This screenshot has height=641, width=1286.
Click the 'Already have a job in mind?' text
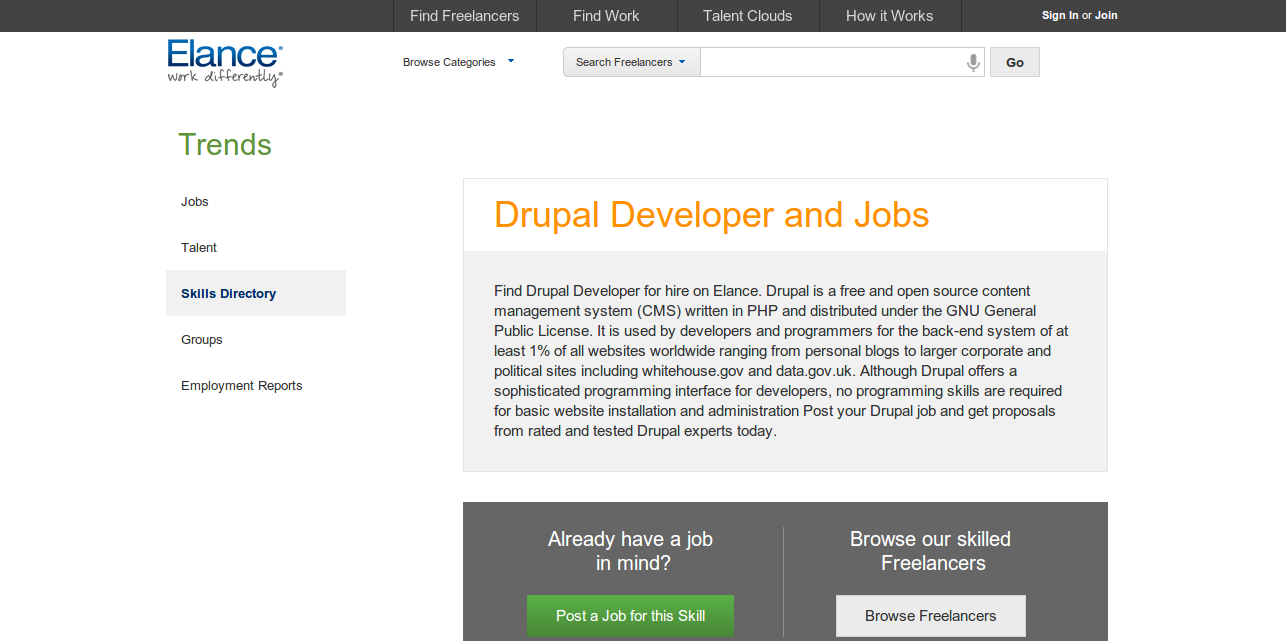630,551
